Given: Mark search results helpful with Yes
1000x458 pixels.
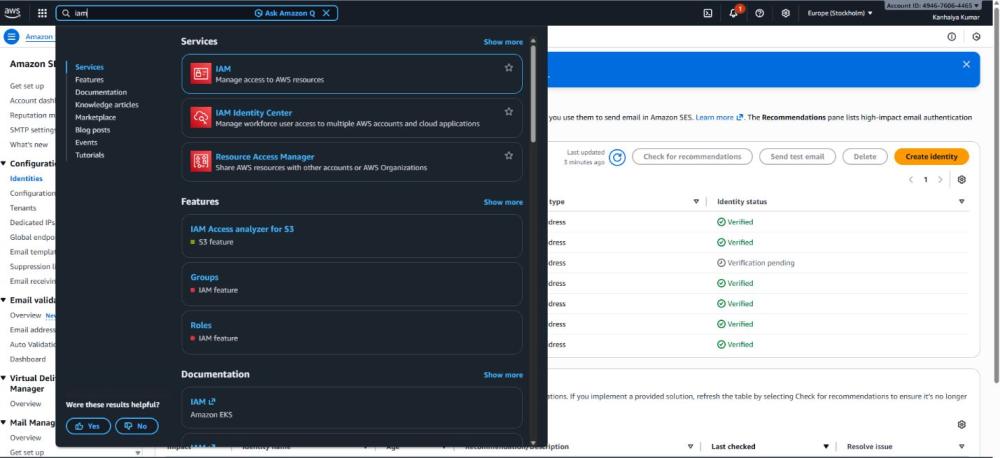Looking at the screenshot, I should click(x=88, y=426).
